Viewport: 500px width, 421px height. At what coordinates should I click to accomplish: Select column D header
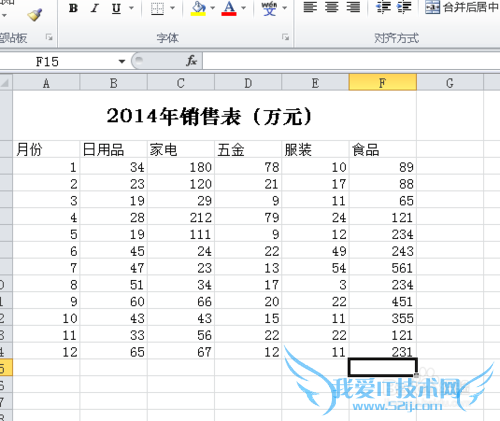[248, 83]
